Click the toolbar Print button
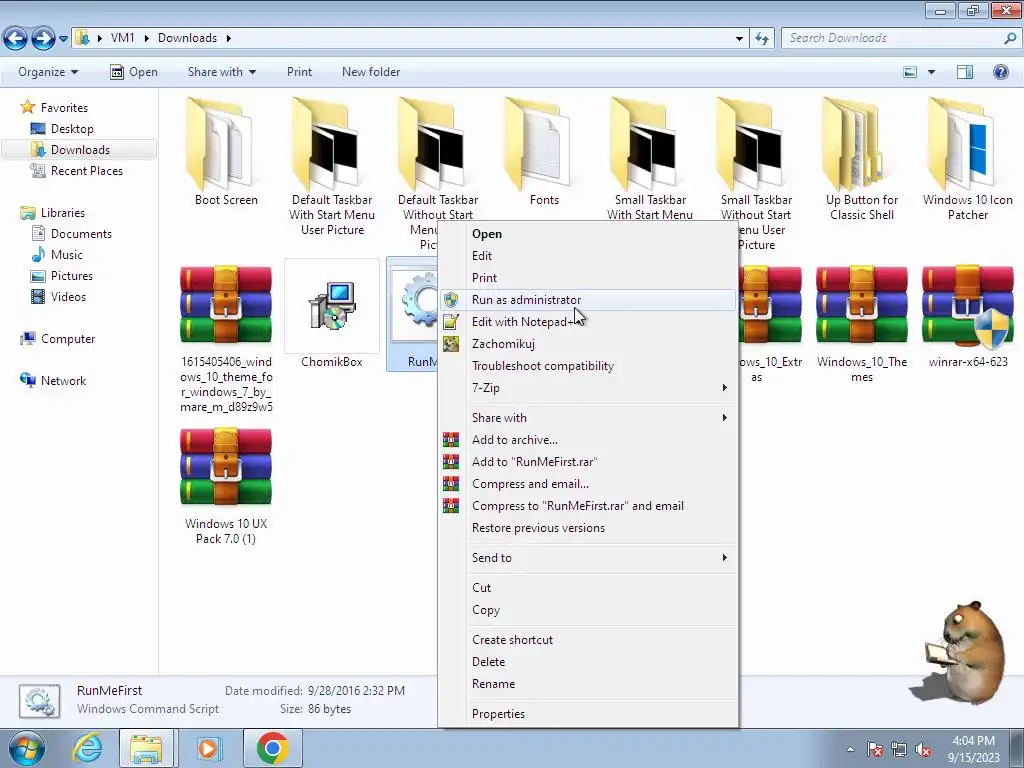The width and height of the screenshot is (1024, 768). 299,72
